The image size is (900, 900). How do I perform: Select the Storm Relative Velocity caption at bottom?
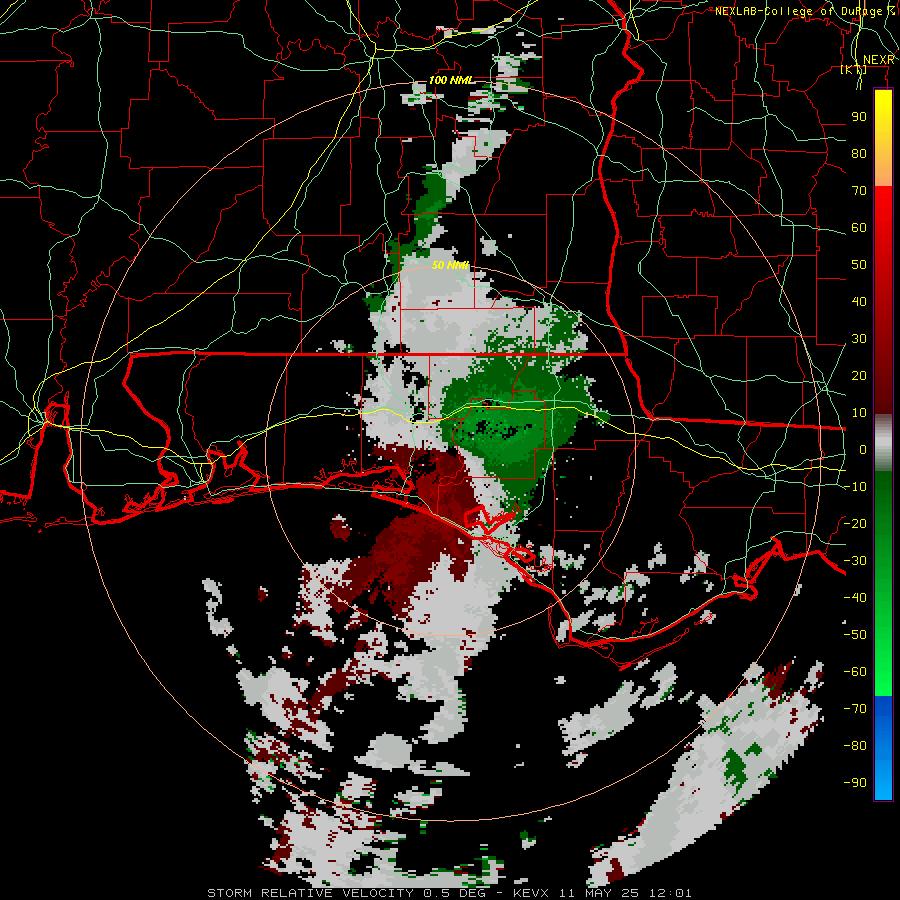click(449, 893)
